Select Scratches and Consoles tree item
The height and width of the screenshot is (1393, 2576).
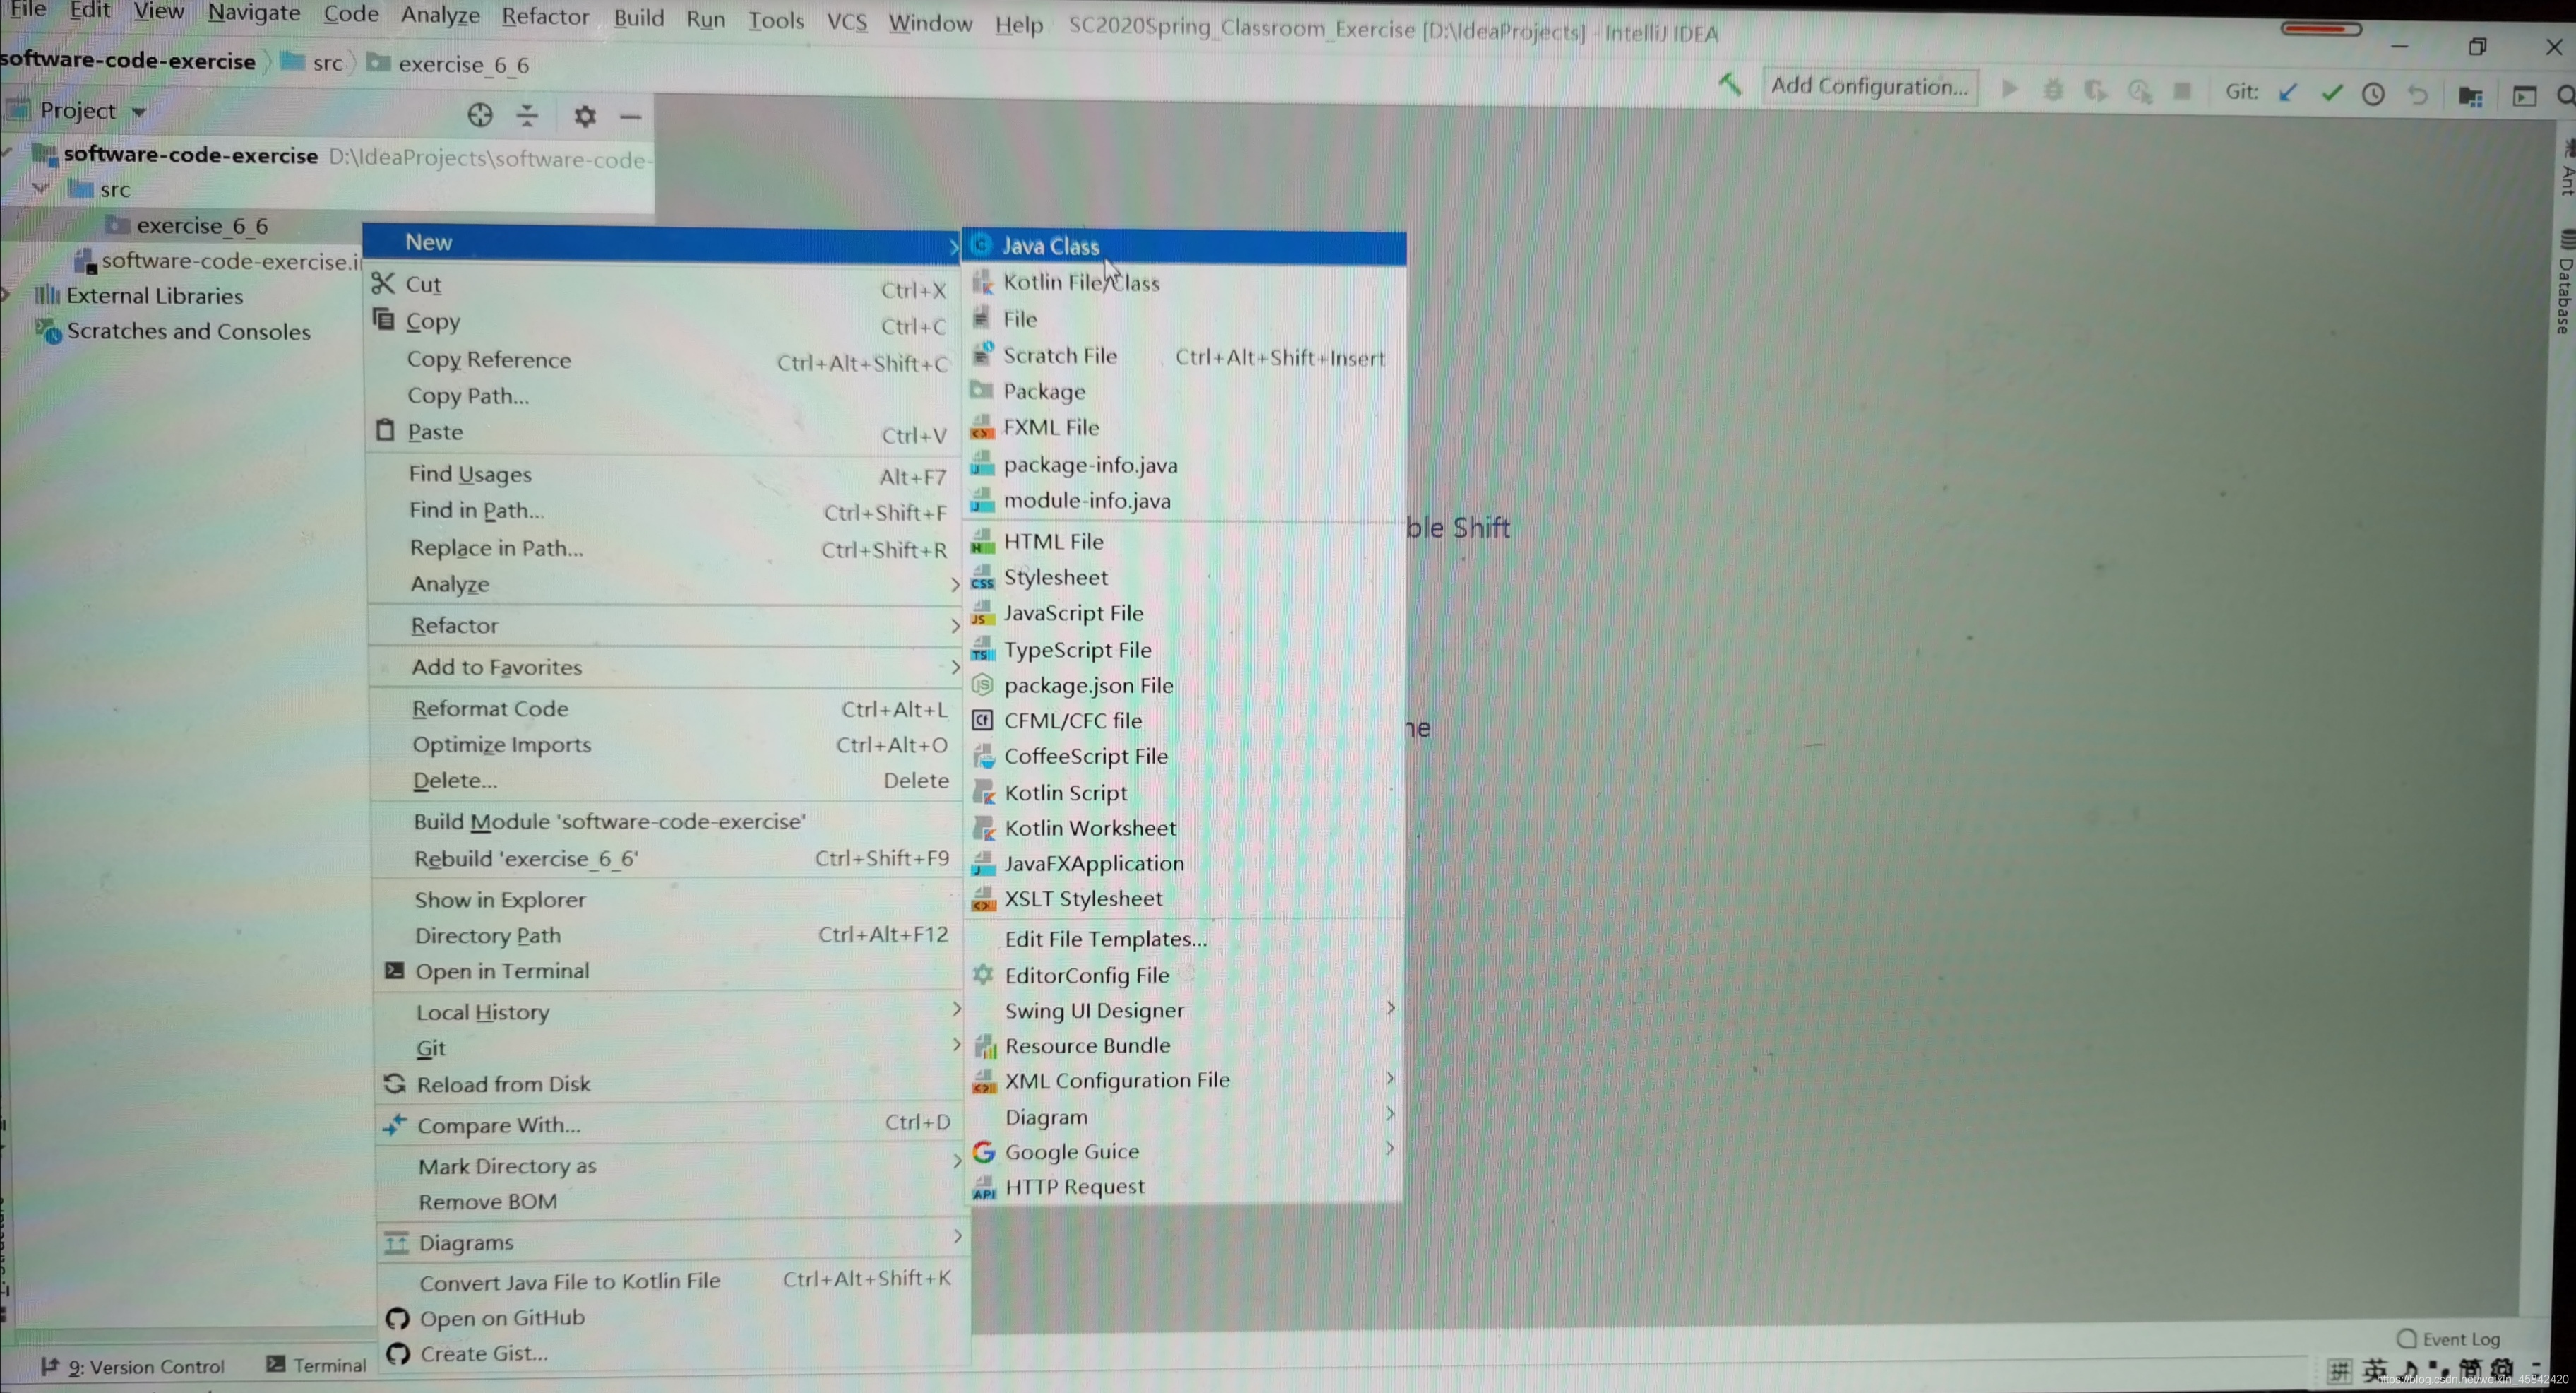(188, 331)
